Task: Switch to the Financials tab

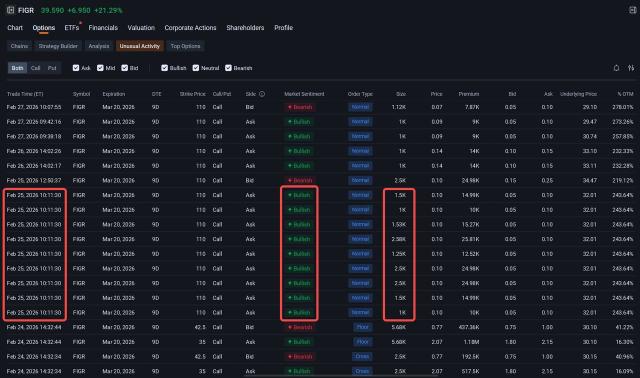Action: (x=103, y=28)
